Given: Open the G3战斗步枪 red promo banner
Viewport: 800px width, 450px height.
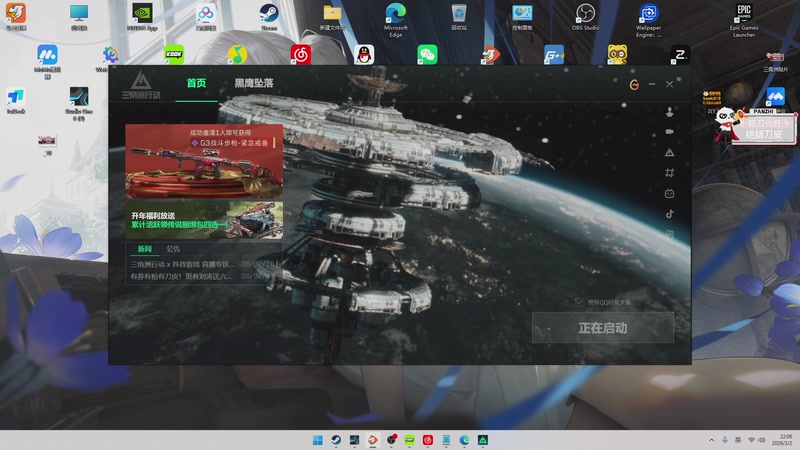Looking at the screenshot, I should pos(204,161).
